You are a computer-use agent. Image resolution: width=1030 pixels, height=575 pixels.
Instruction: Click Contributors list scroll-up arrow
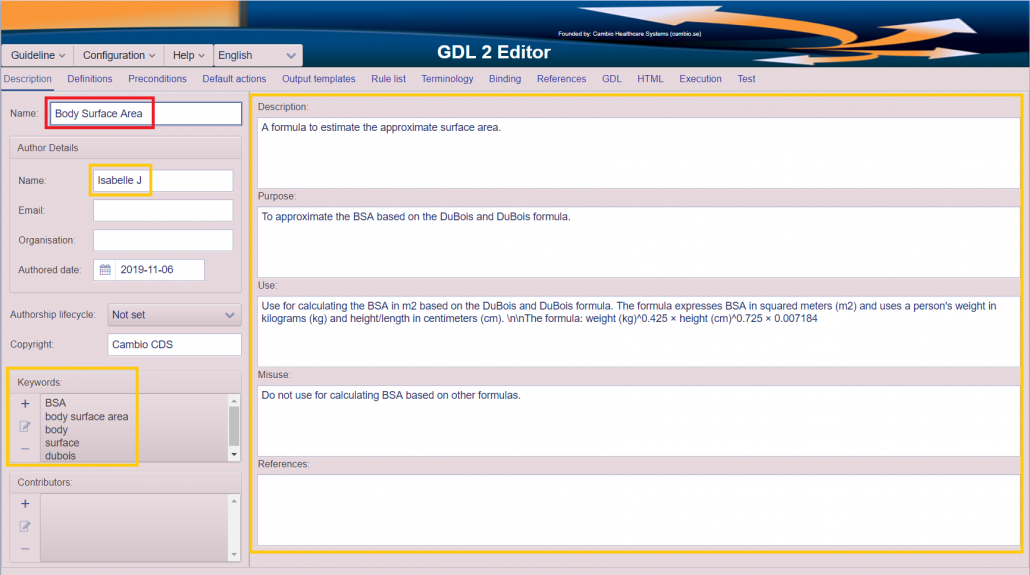(x=234, y=501)
